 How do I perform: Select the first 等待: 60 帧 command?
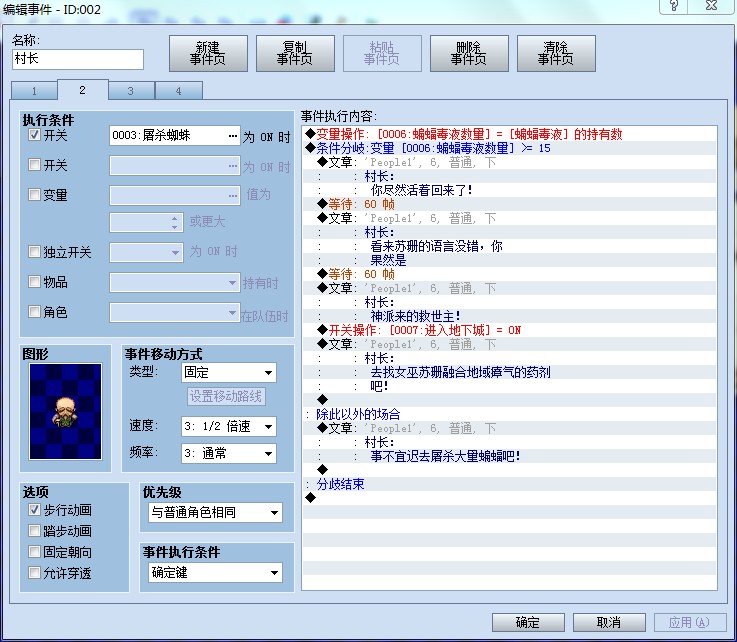click(510, 204)
